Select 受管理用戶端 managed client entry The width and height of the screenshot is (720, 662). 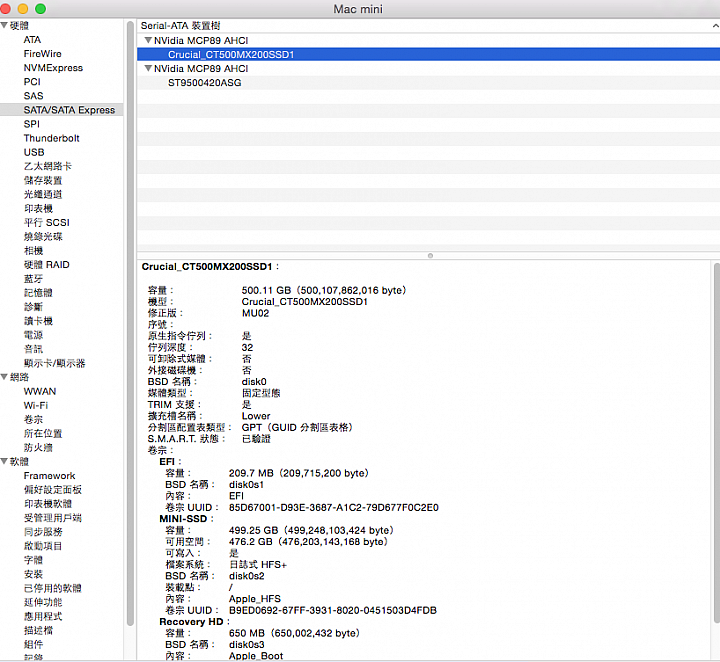(x=52, y=518)
